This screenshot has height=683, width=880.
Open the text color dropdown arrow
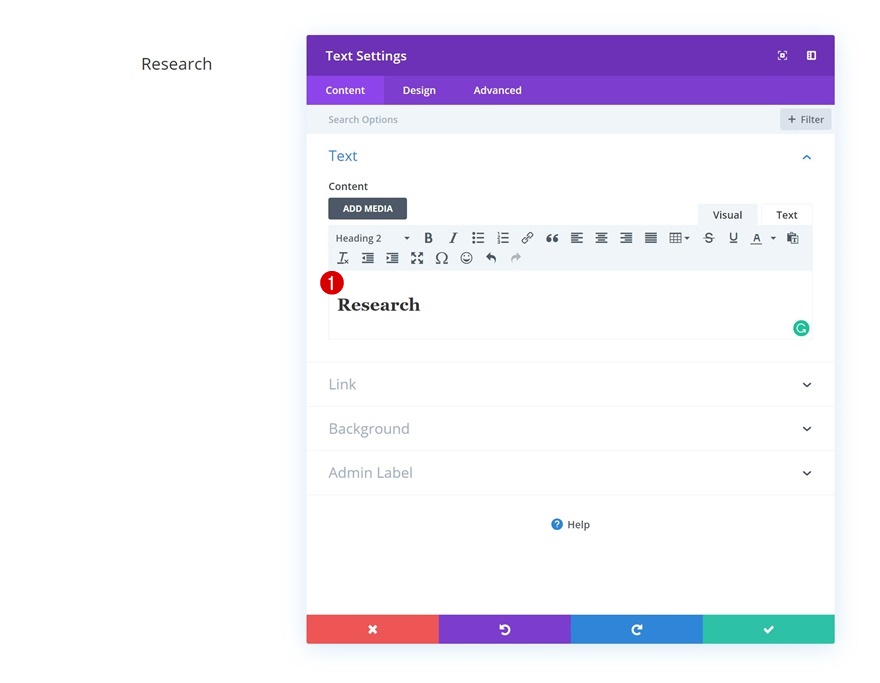click(773, 238)
